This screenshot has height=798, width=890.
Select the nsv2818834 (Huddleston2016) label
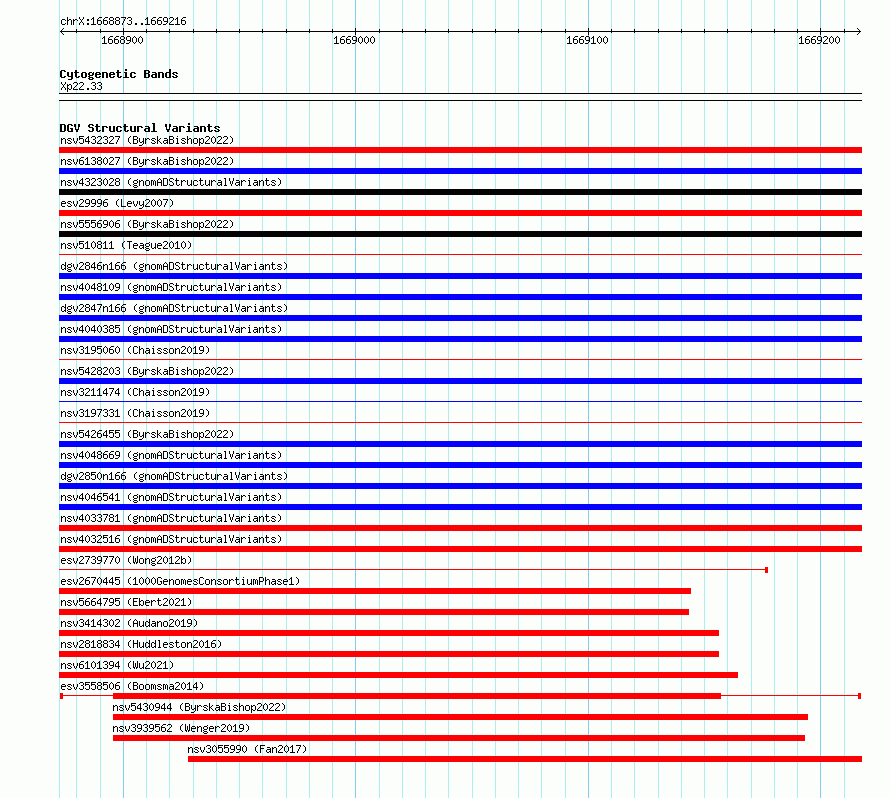pos(141,644)
